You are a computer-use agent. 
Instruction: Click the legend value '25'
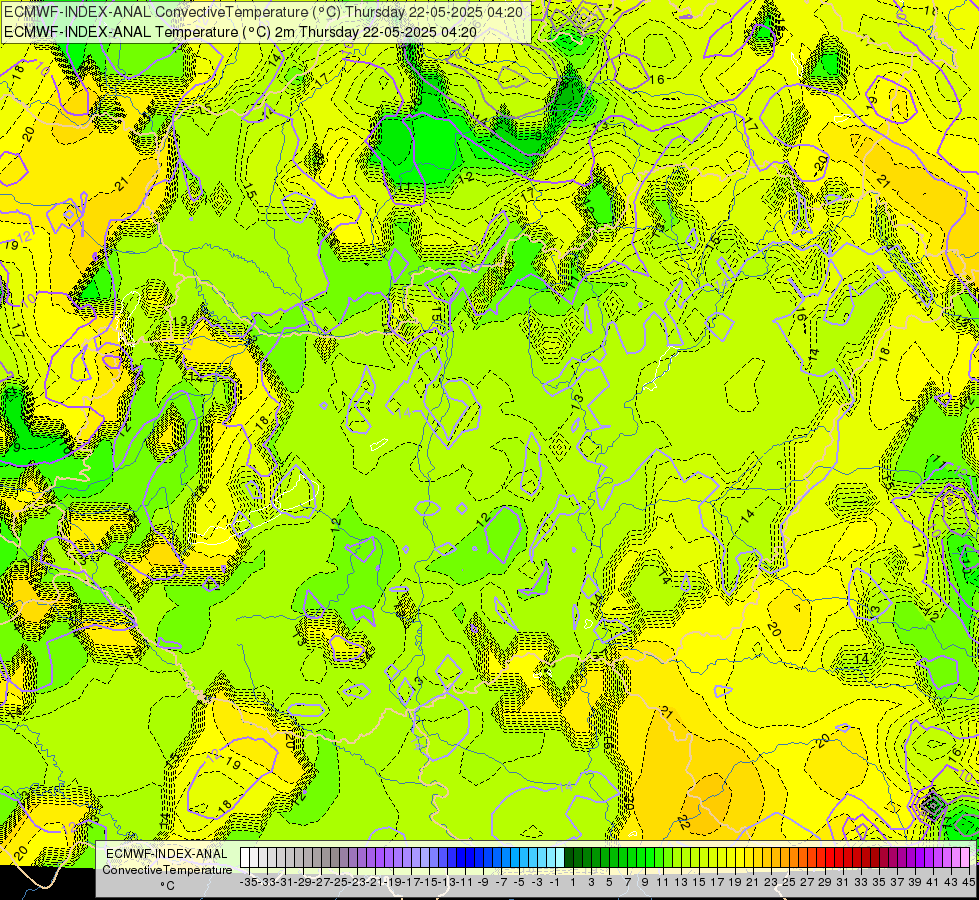coord(789,883)
